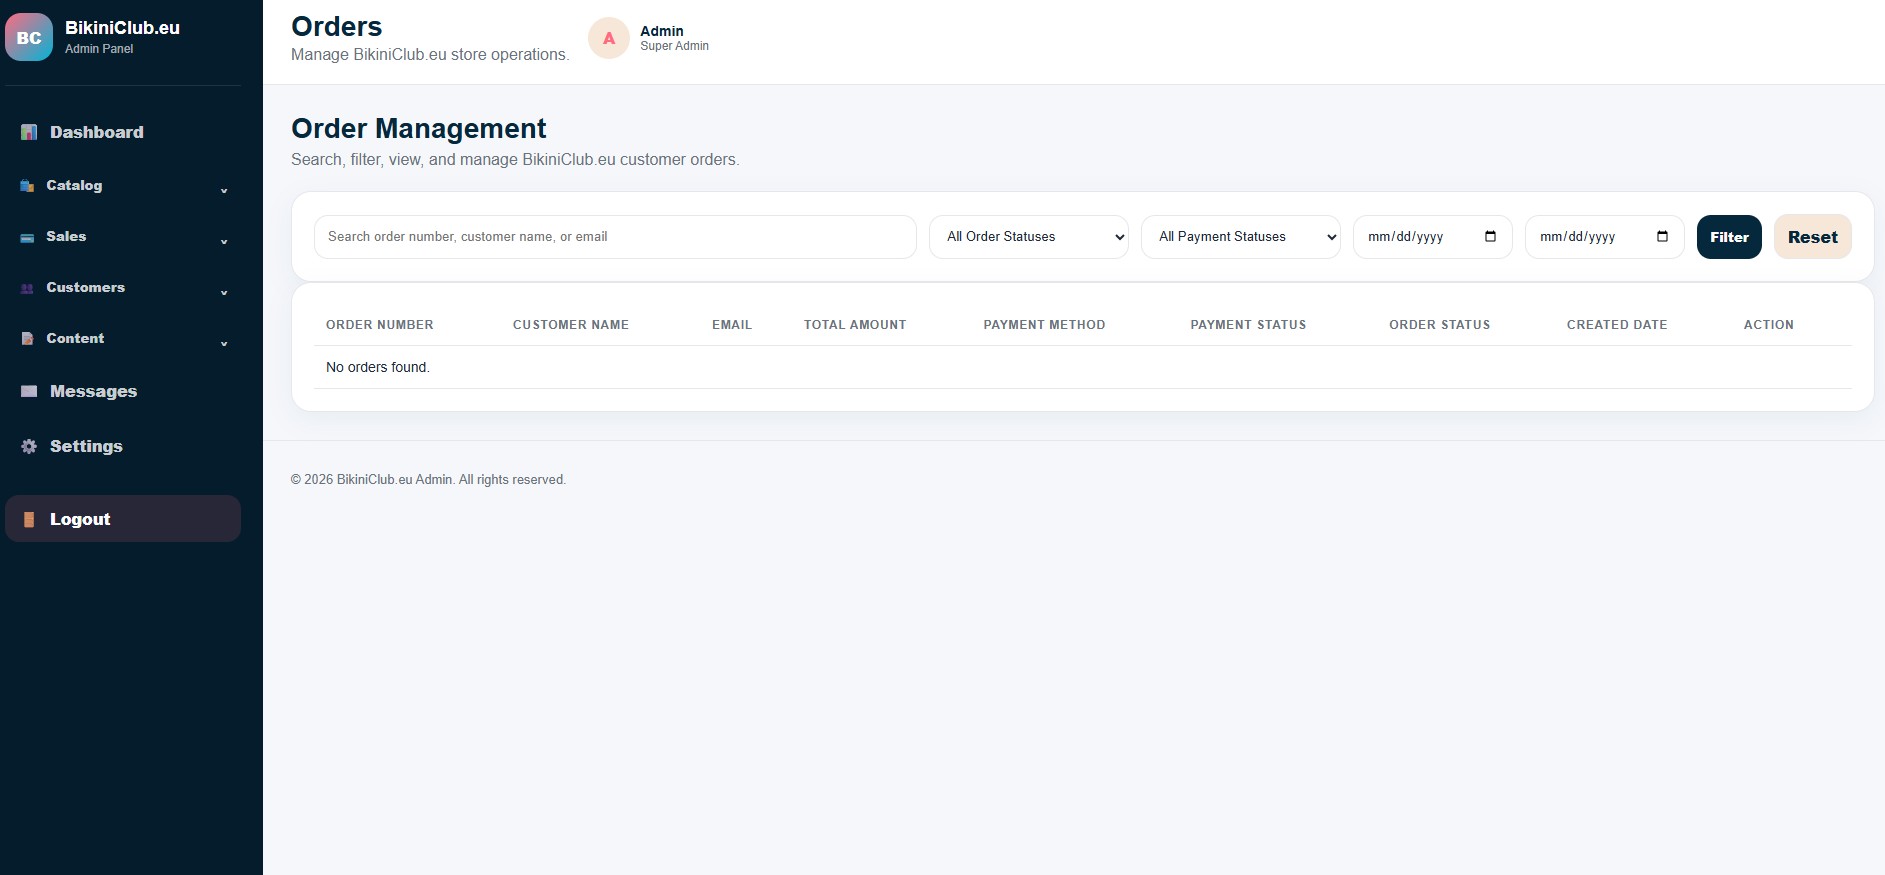
Task: Click the Messages envelope icon
Action: tap(29, 391)
